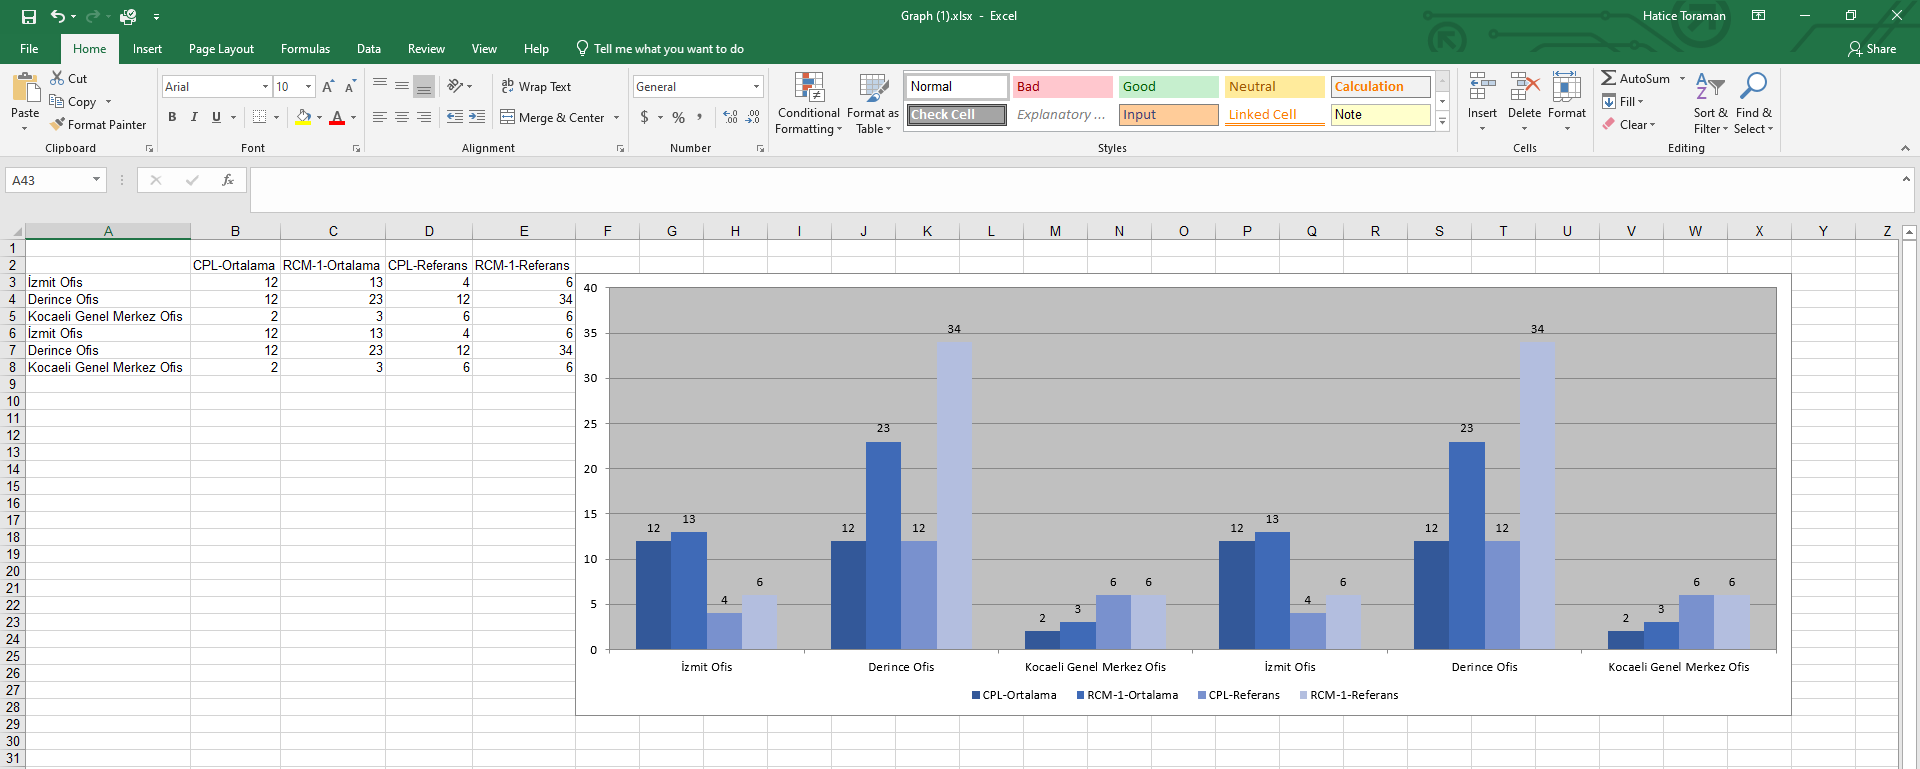Click the Percent Style icon

coord(679,117)
